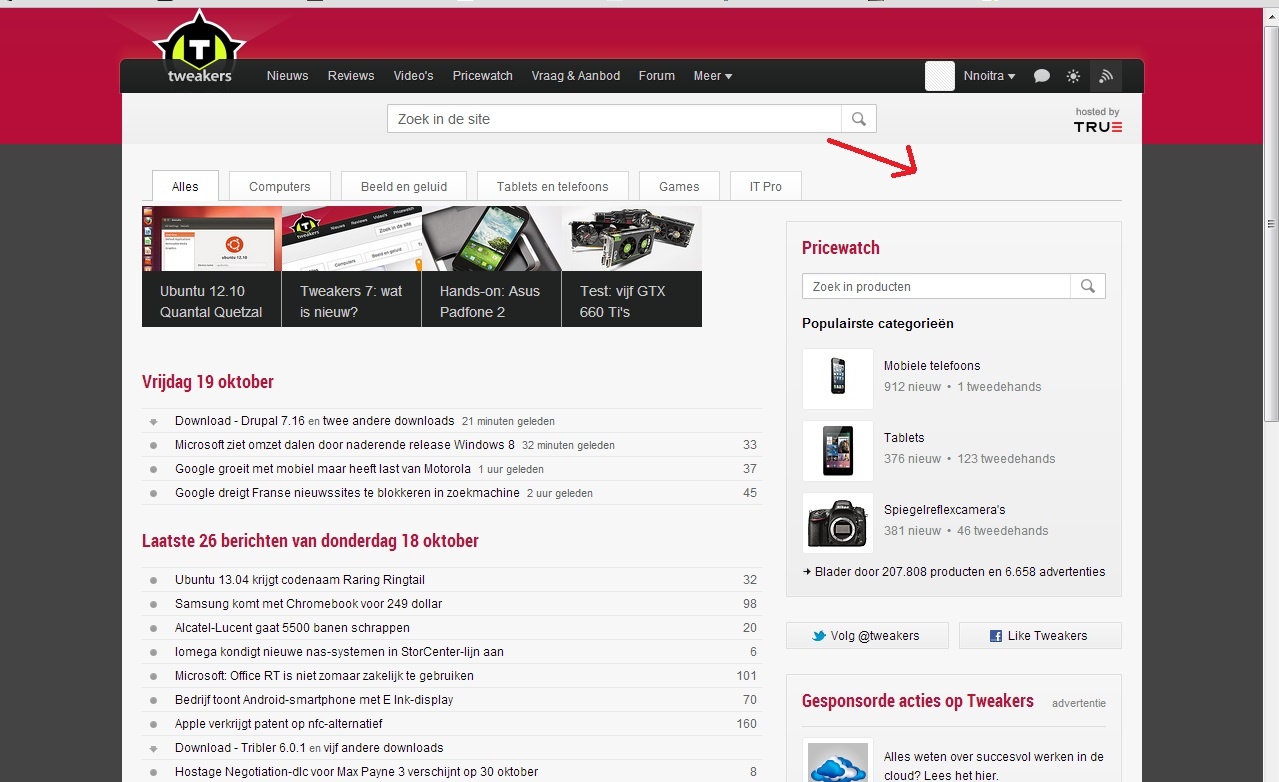Image resolution: width=1279 pixels, height=782 pixels.
Task: Toggle the brightness sun icon
Action: (1073, 76)
